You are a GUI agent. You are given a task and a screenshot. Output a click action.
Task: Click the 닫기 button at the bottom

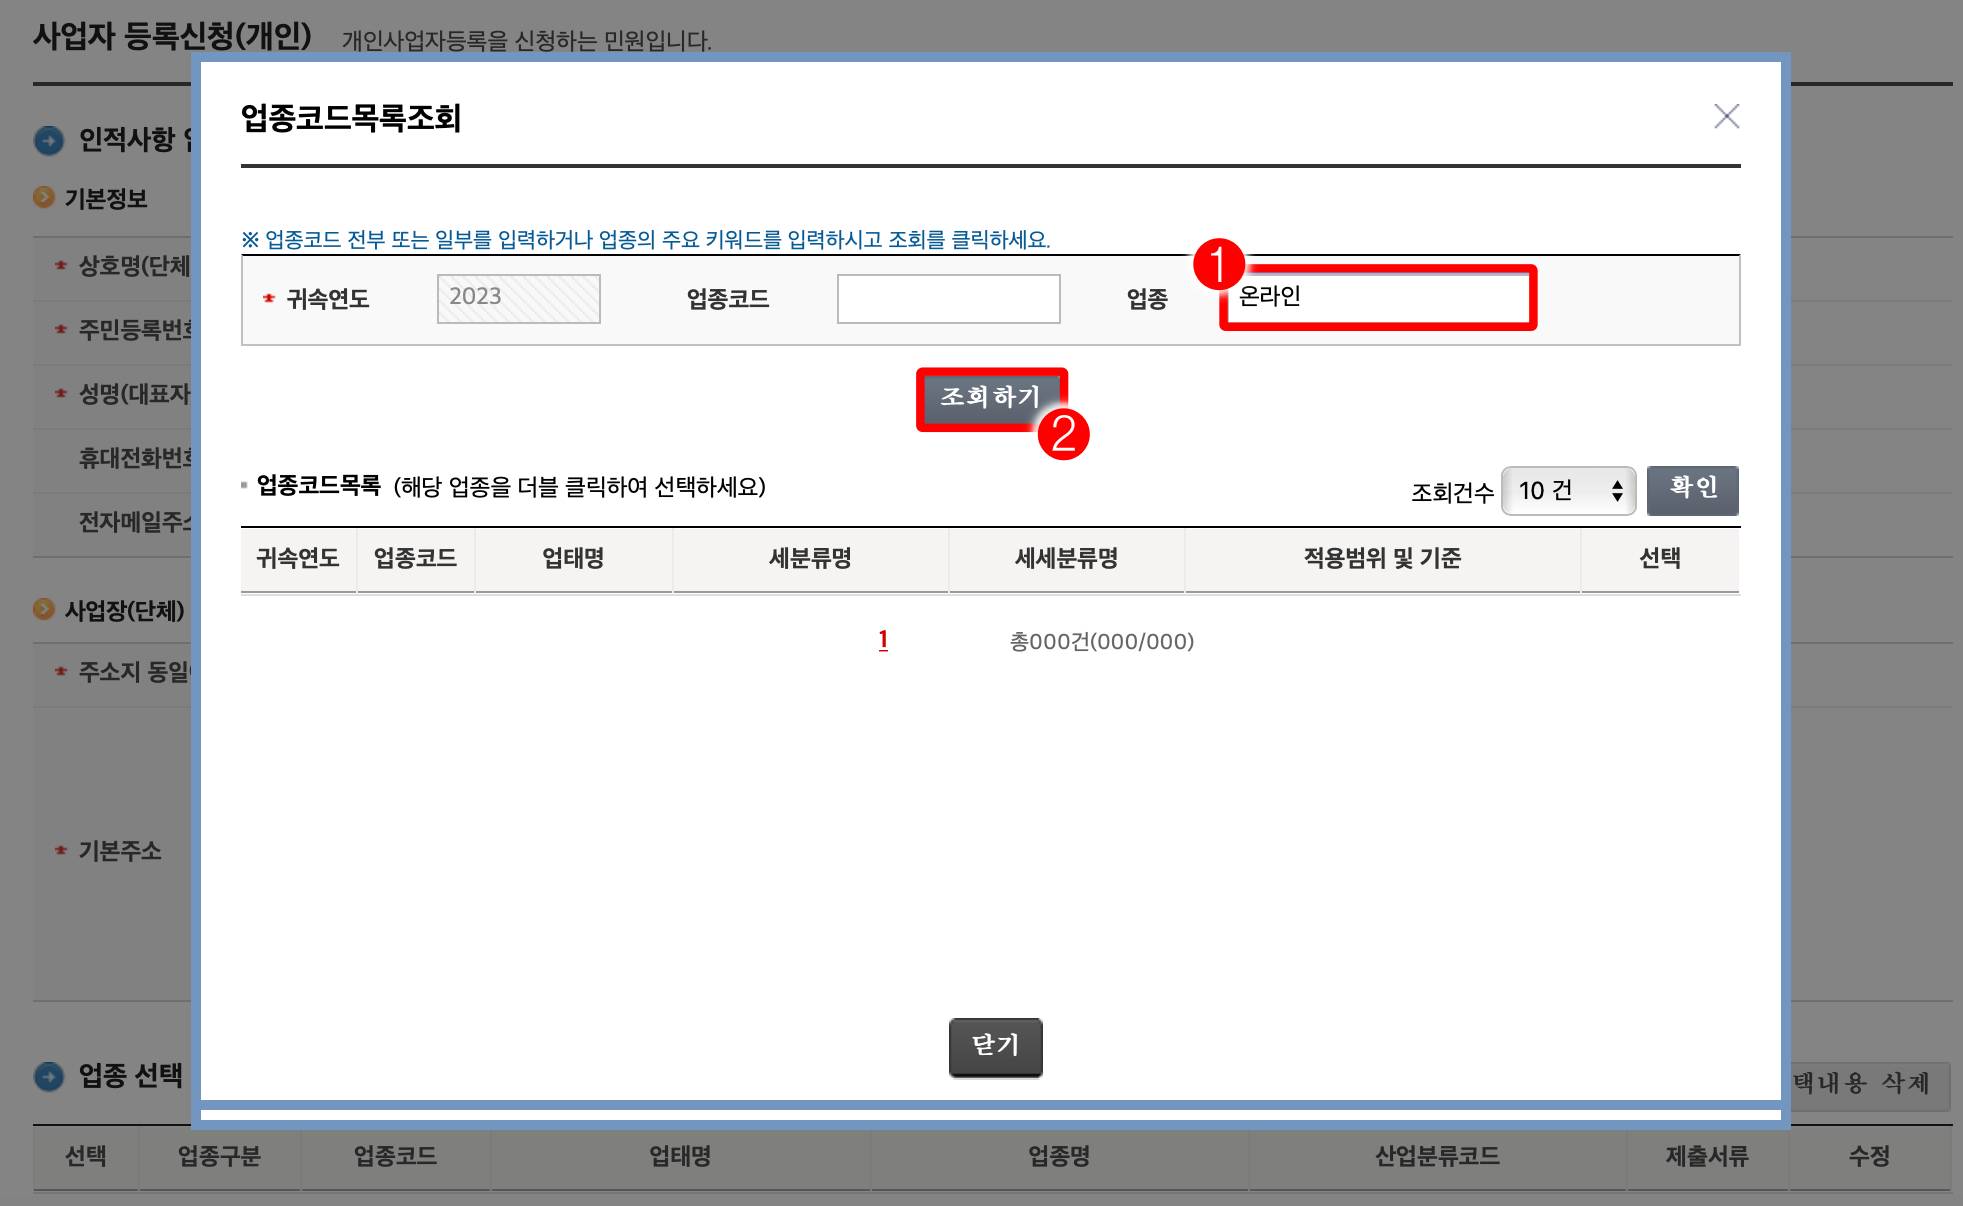click(x=994, y=1045)
